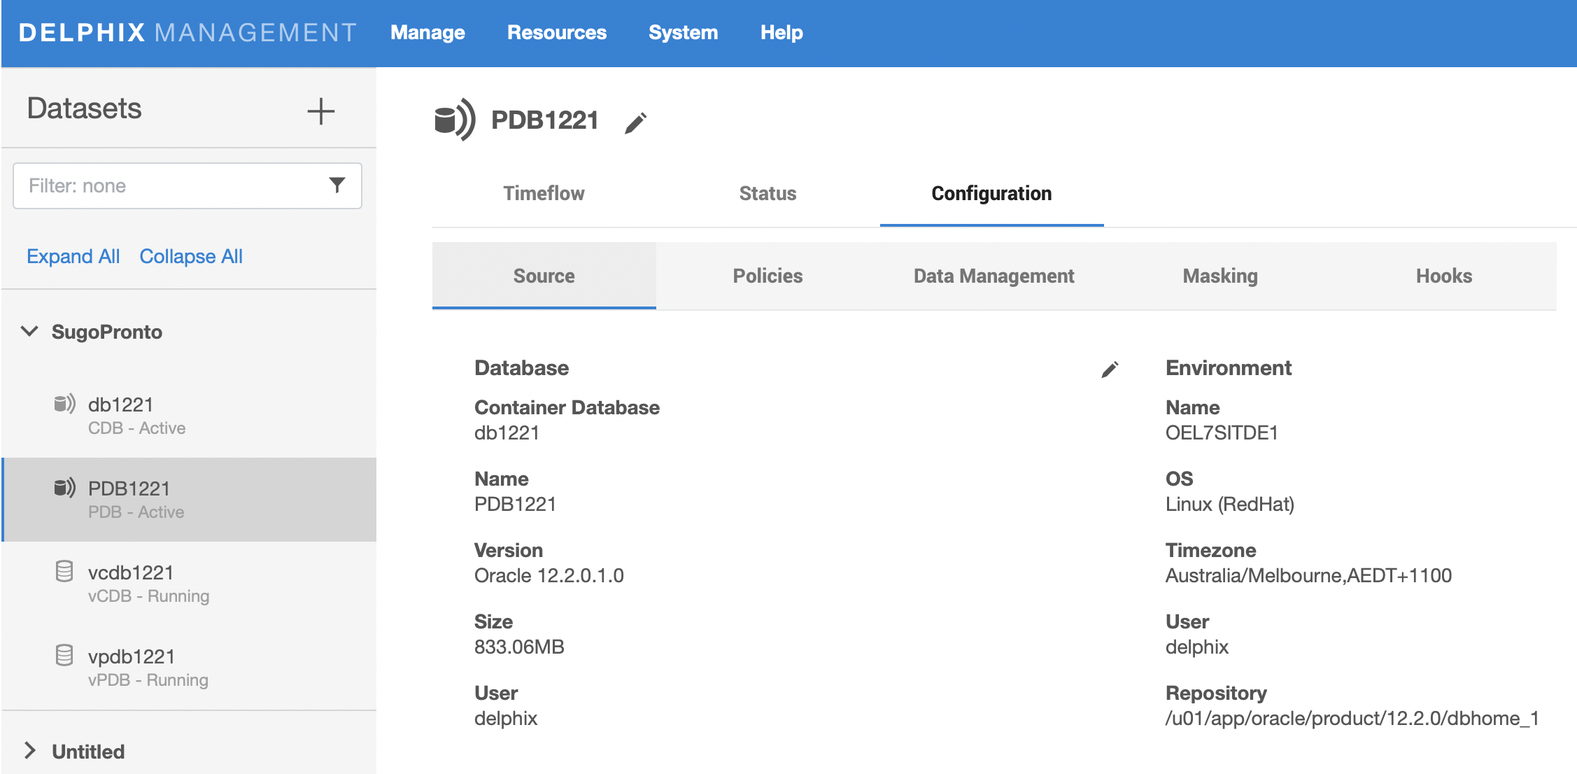
Task: Select the Configuration tab
Action: tap(992, 194)
